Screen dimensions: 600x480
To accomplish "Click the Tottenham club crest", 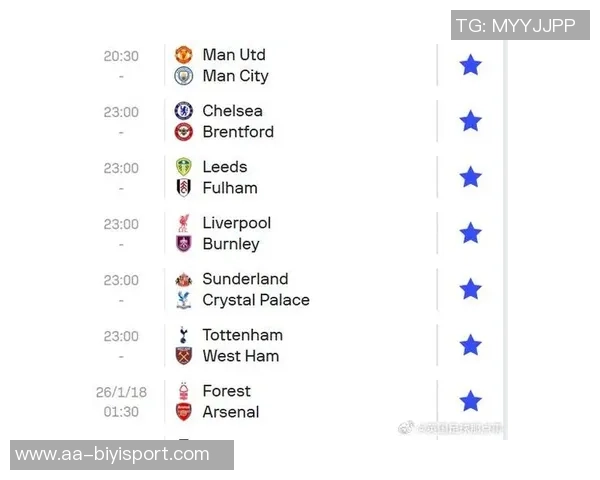I will point(184,335).
